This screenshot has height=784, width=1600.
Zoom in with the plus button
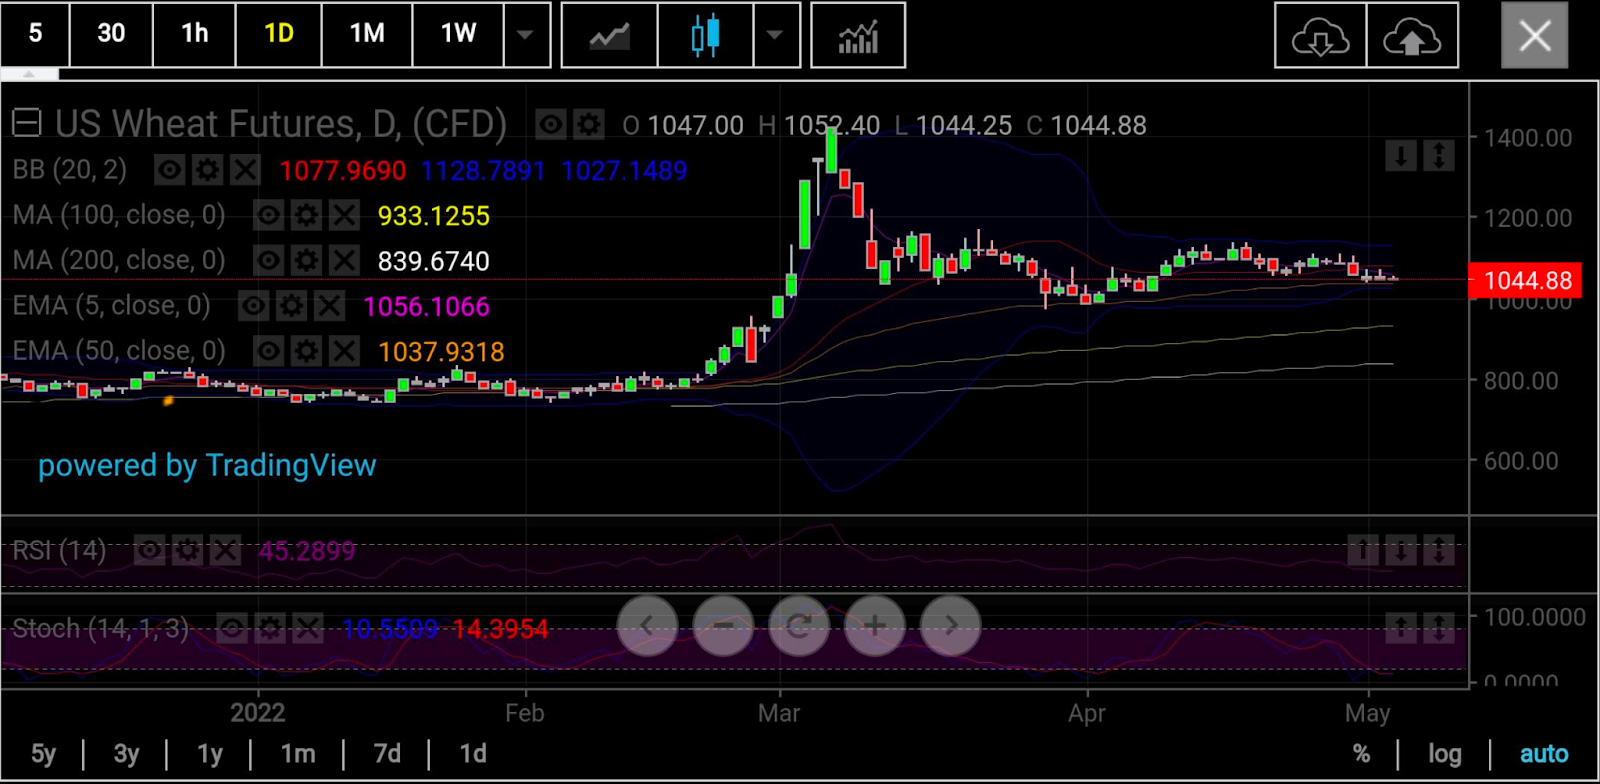pos(875,626)
